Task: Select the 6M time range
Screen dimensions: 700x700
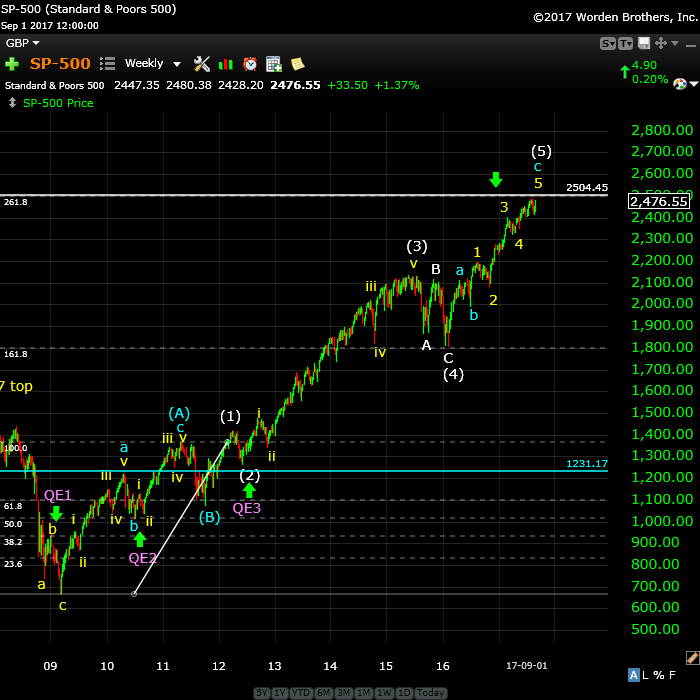Action: coord(323,692)
